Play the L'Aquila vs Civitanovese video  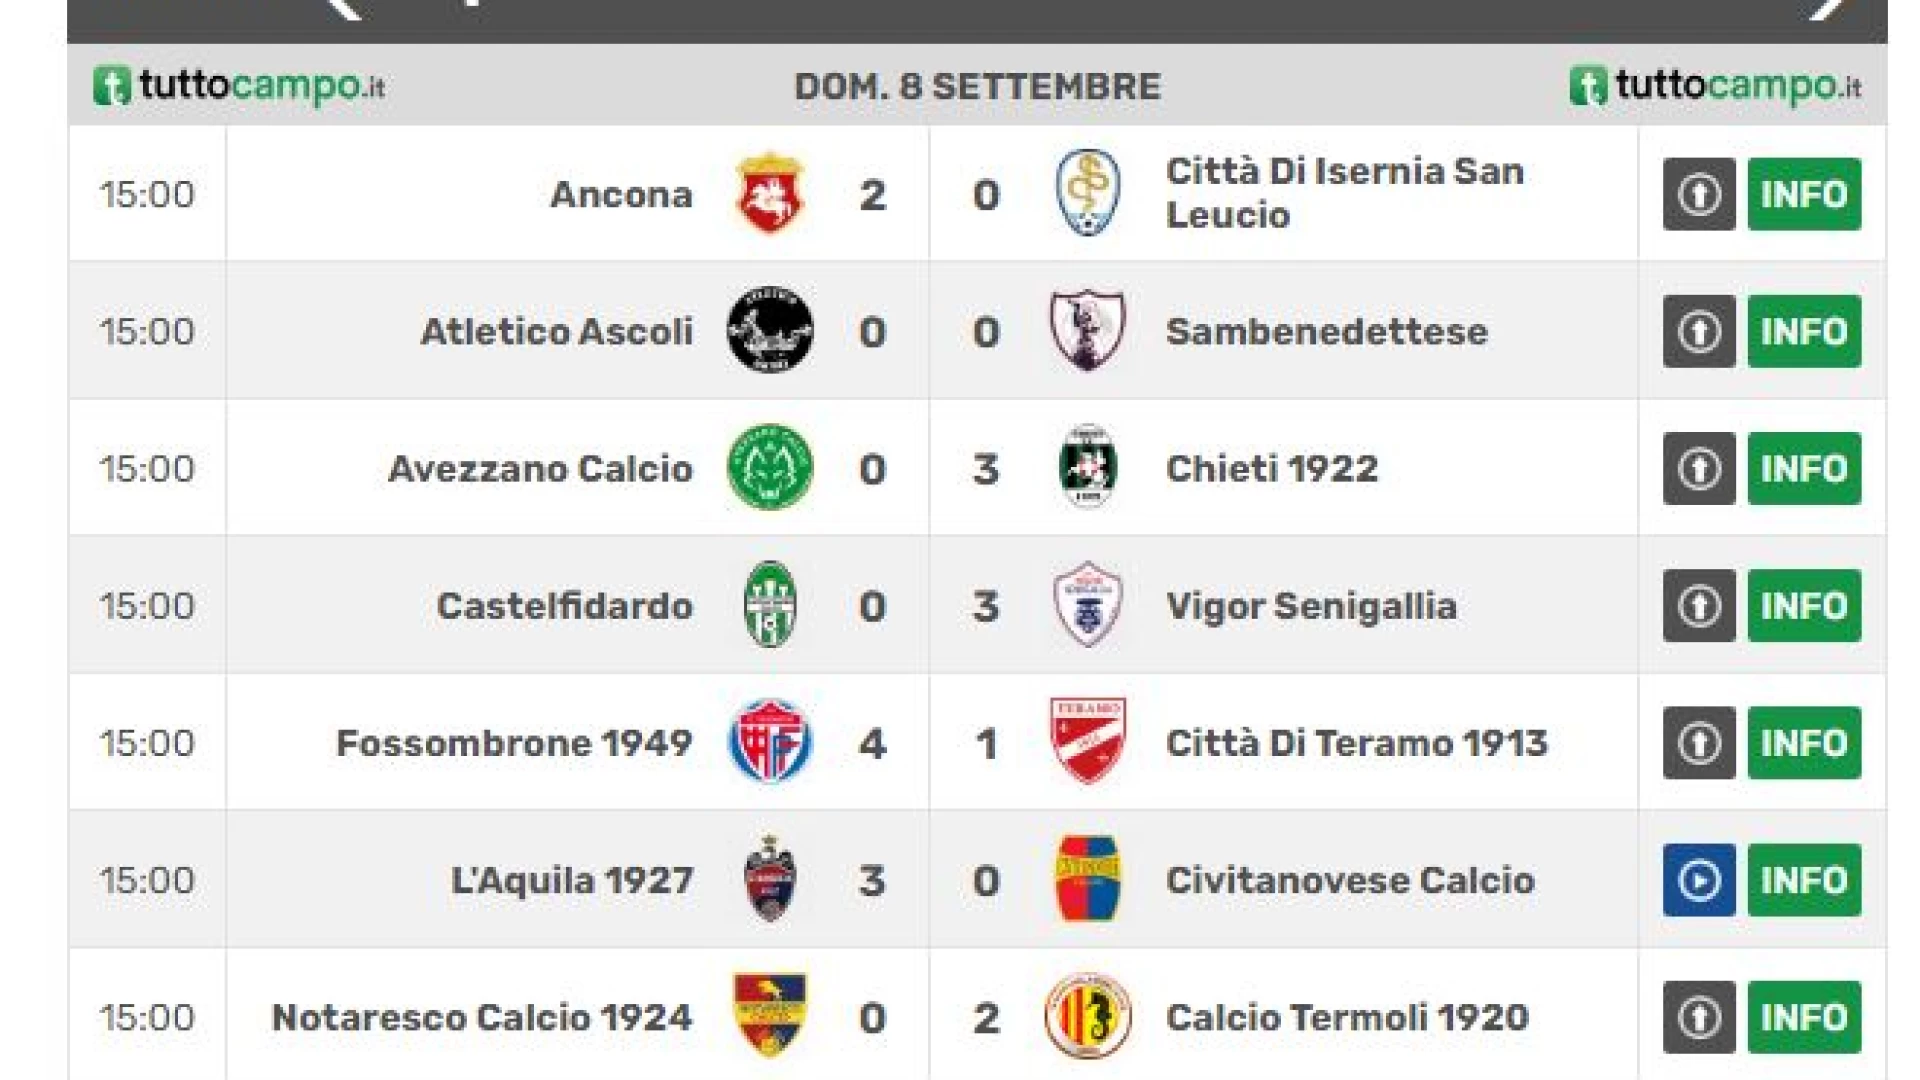coord(1699,880)
